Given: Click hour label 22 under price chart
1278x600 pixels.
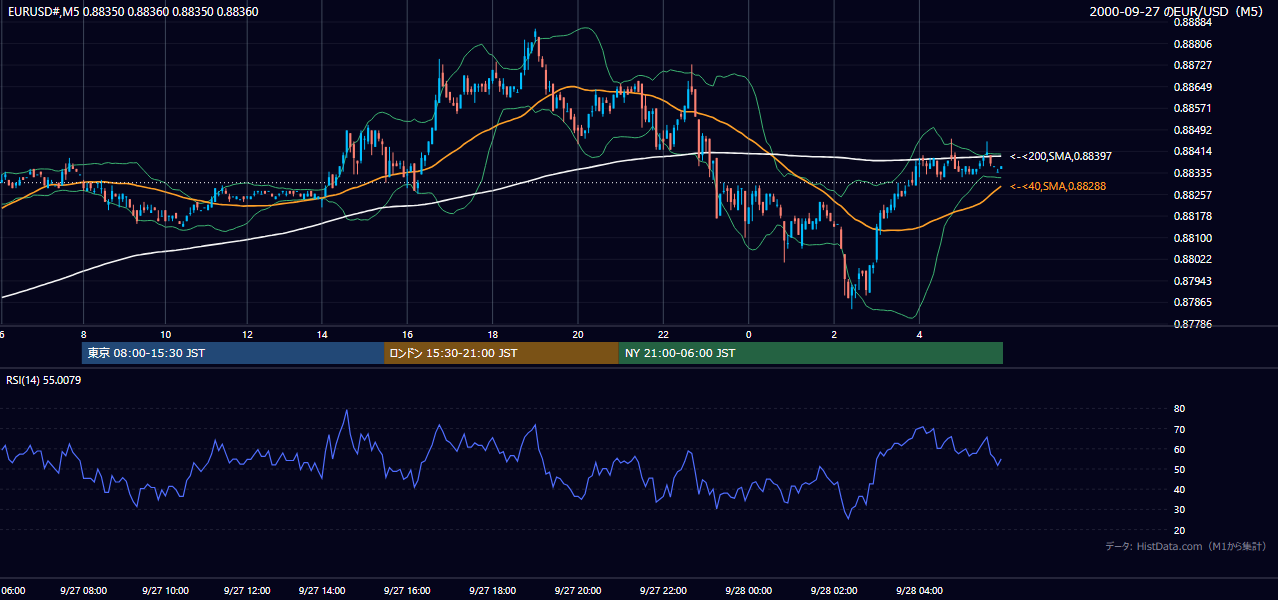Looking at the screenshot, I should coord(663,334).
